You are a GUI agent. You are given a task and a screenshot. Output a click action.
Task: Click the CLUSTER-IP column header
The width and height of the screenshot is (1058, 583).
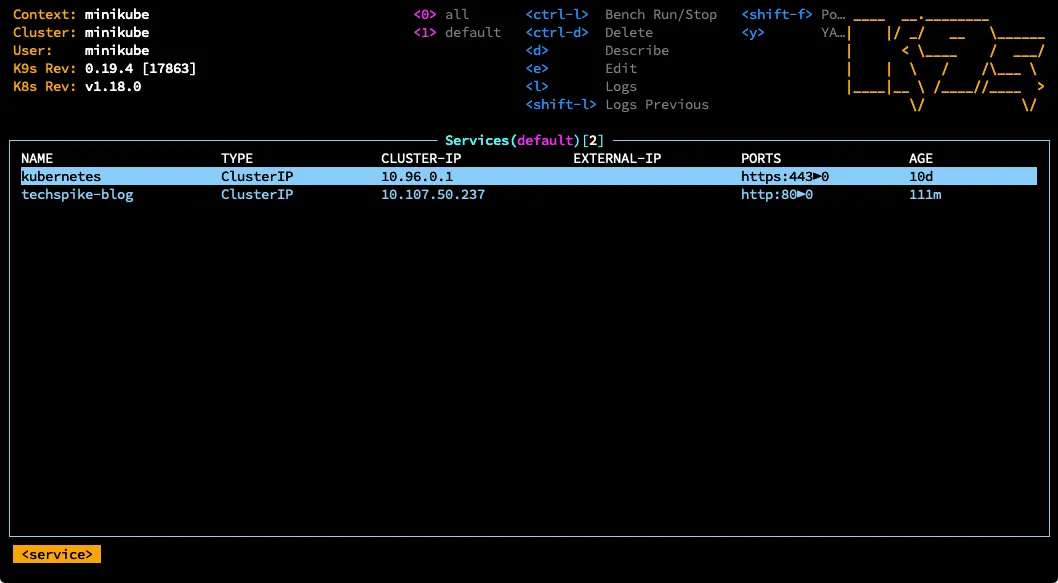point(421,159)
